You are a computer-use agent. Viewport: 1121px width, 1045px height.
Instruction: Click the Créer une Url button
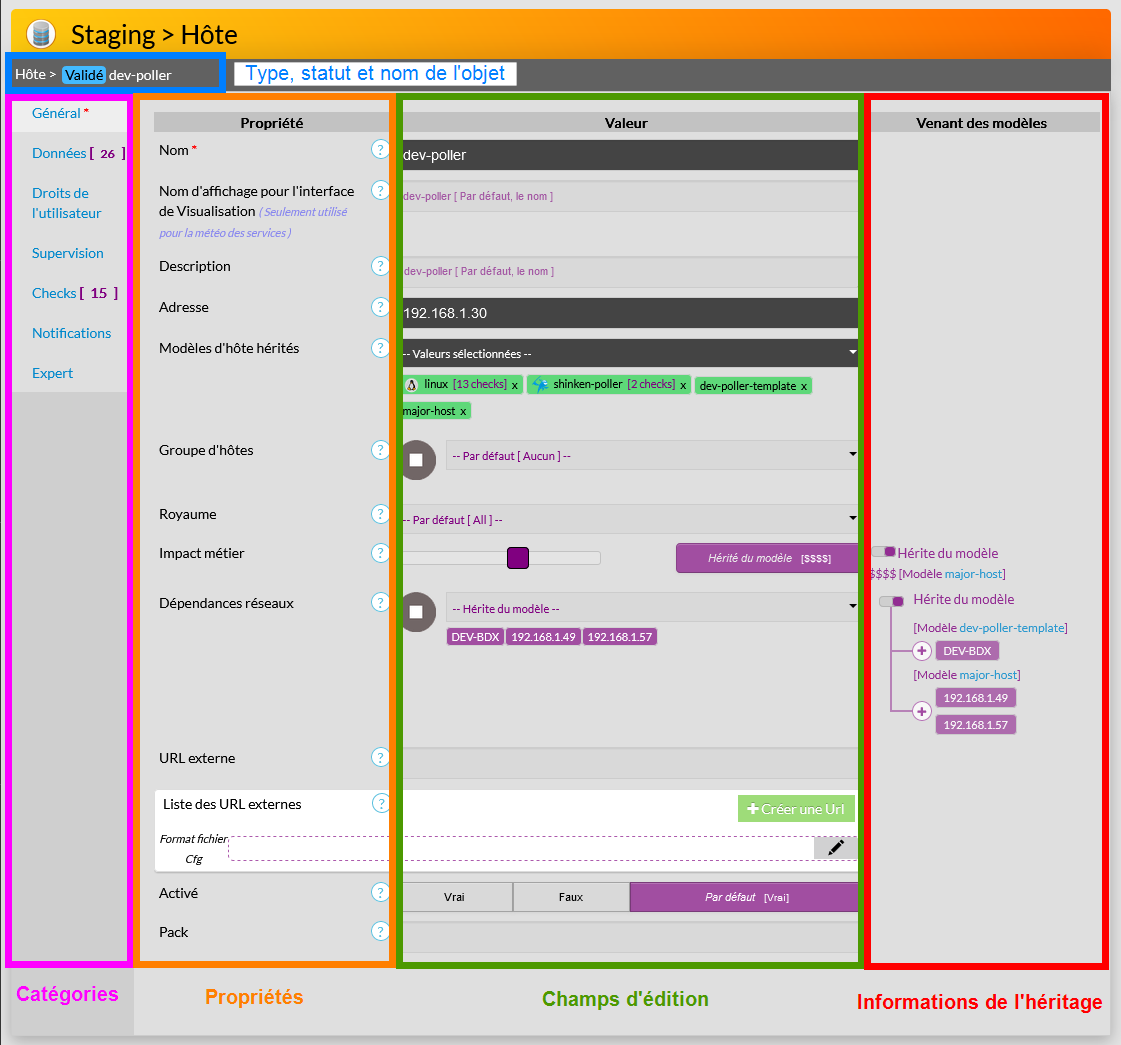(796, 809)
